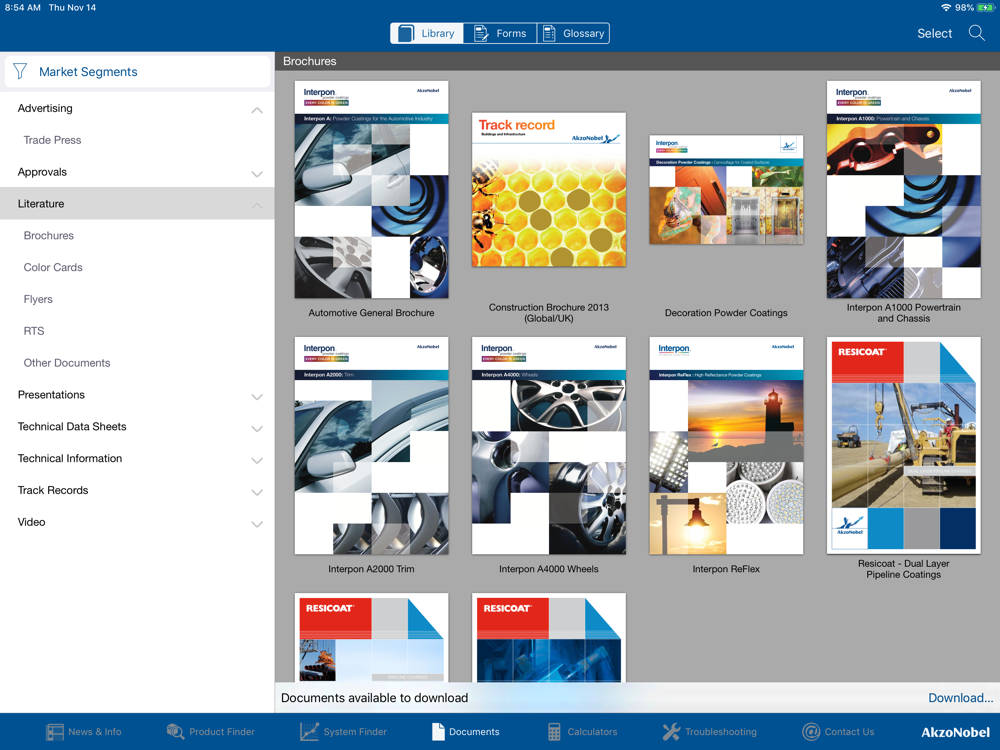Viewport: 1000px width, 750px height.
Task: Select RTS in the sidebar
Action: pyautogui.click(x=34, y=331)
